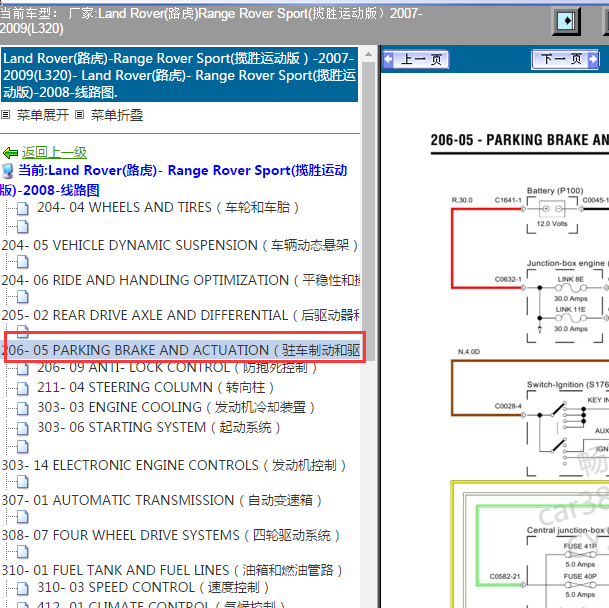Open 204-05 VEHICLE DYNAMIC SUSPENSION
Viewport: 609px width, 608px height.
click(x=179, y=246)
